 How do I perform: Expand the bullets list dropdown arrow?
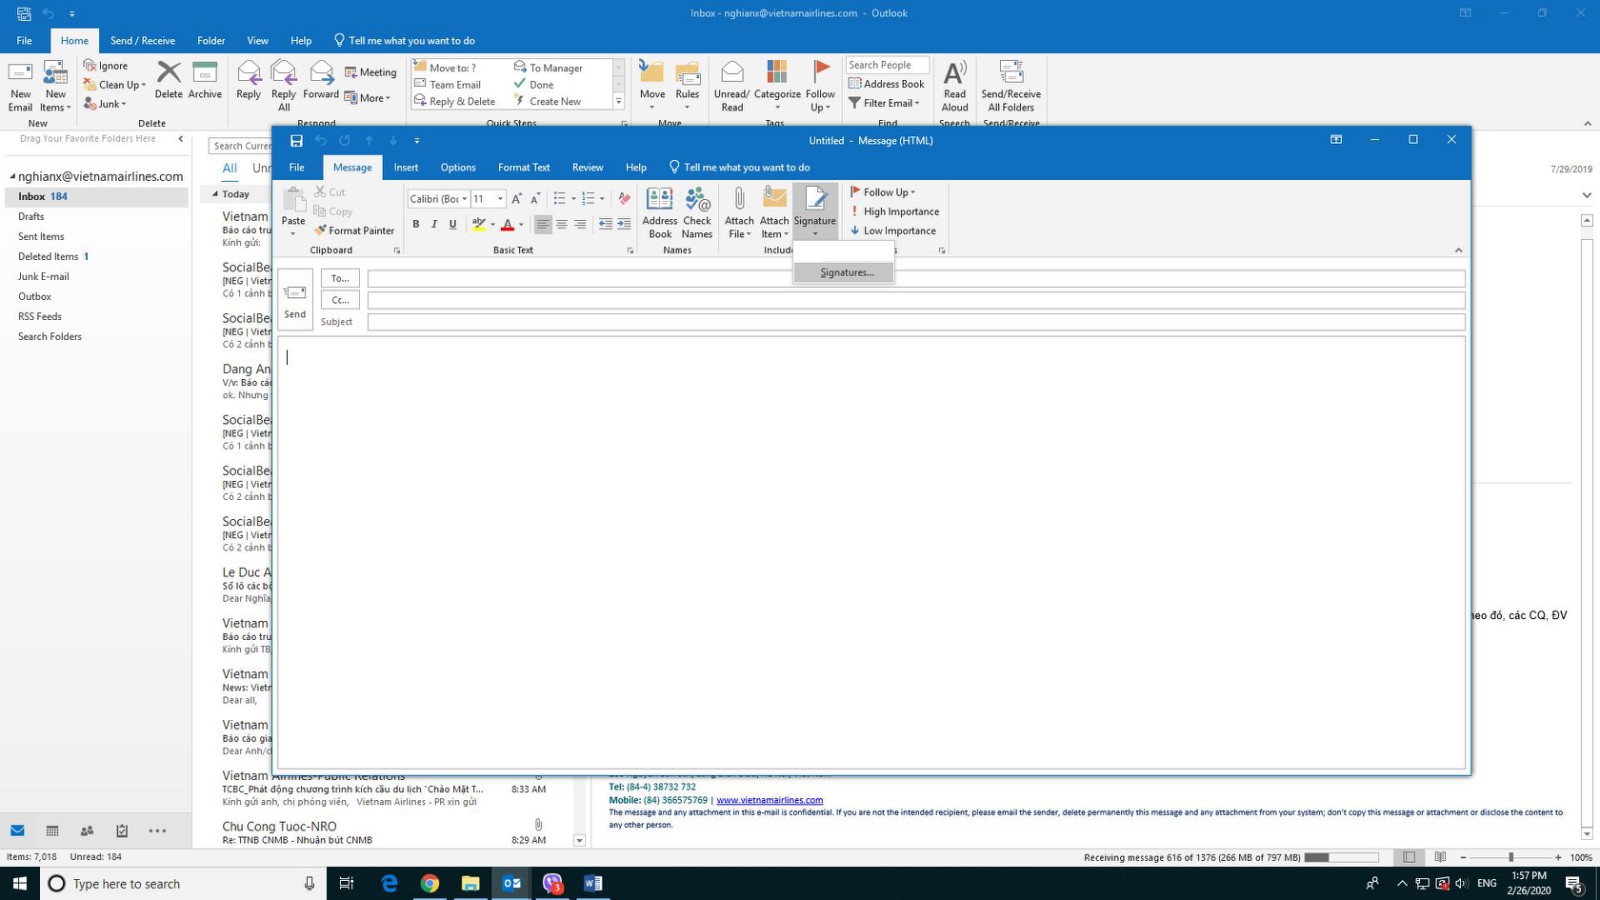pyautogui.click(x=573, y=199)
